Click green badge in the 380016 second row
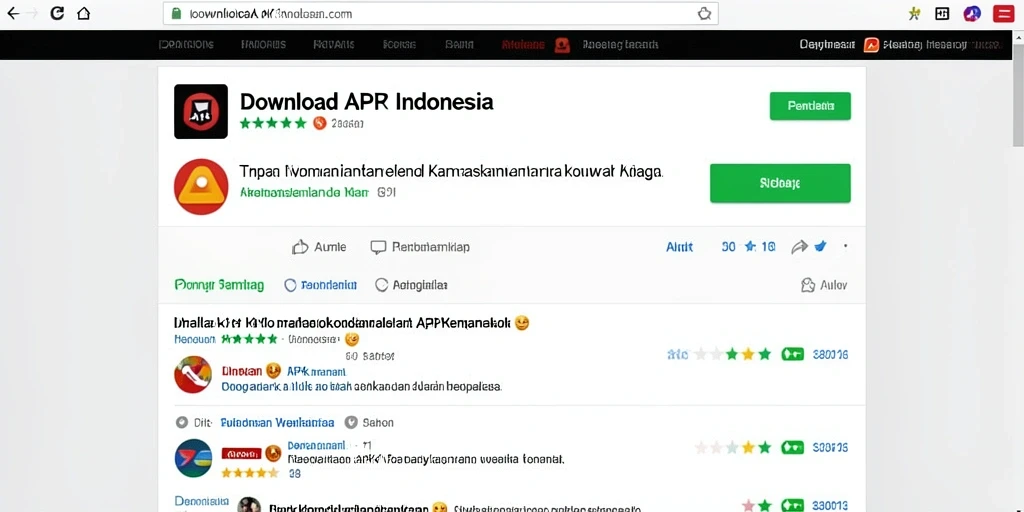Screen dimensions: 1024x512 coord(793,447)
